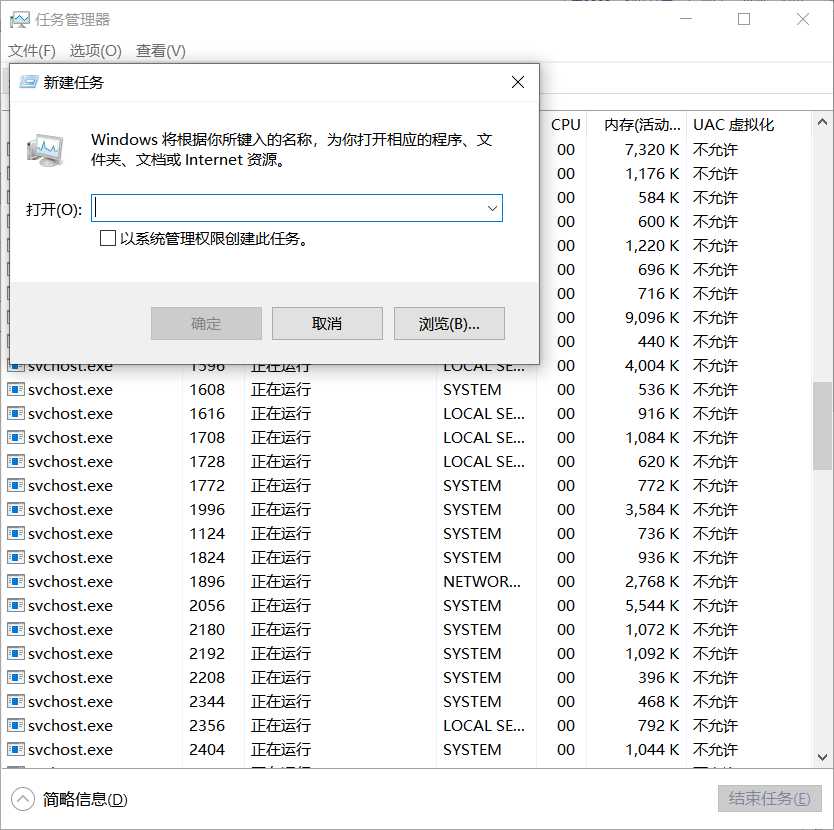Screen dimensions: 834x830
Task: Click svchost.exe icon for PID 1616
Action: [x=15, y=413]
